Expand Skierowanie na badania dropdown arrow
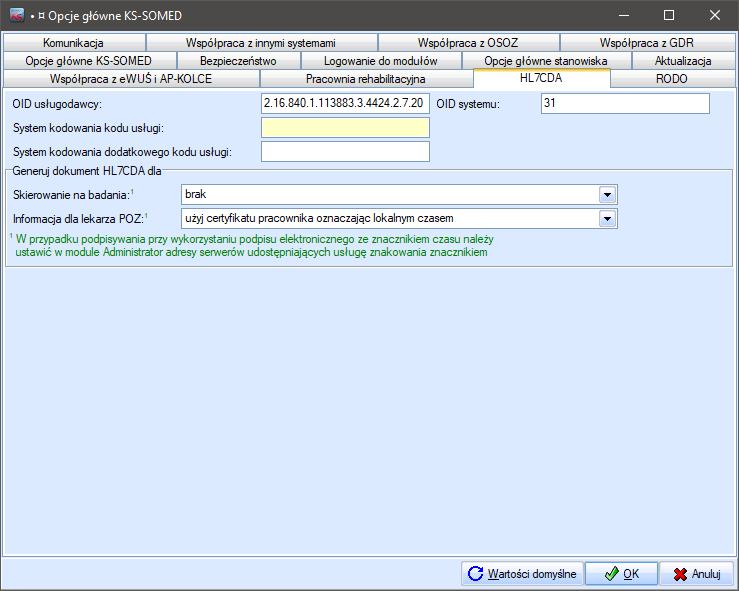Screen dimensions: 739x591 [608, 195]
